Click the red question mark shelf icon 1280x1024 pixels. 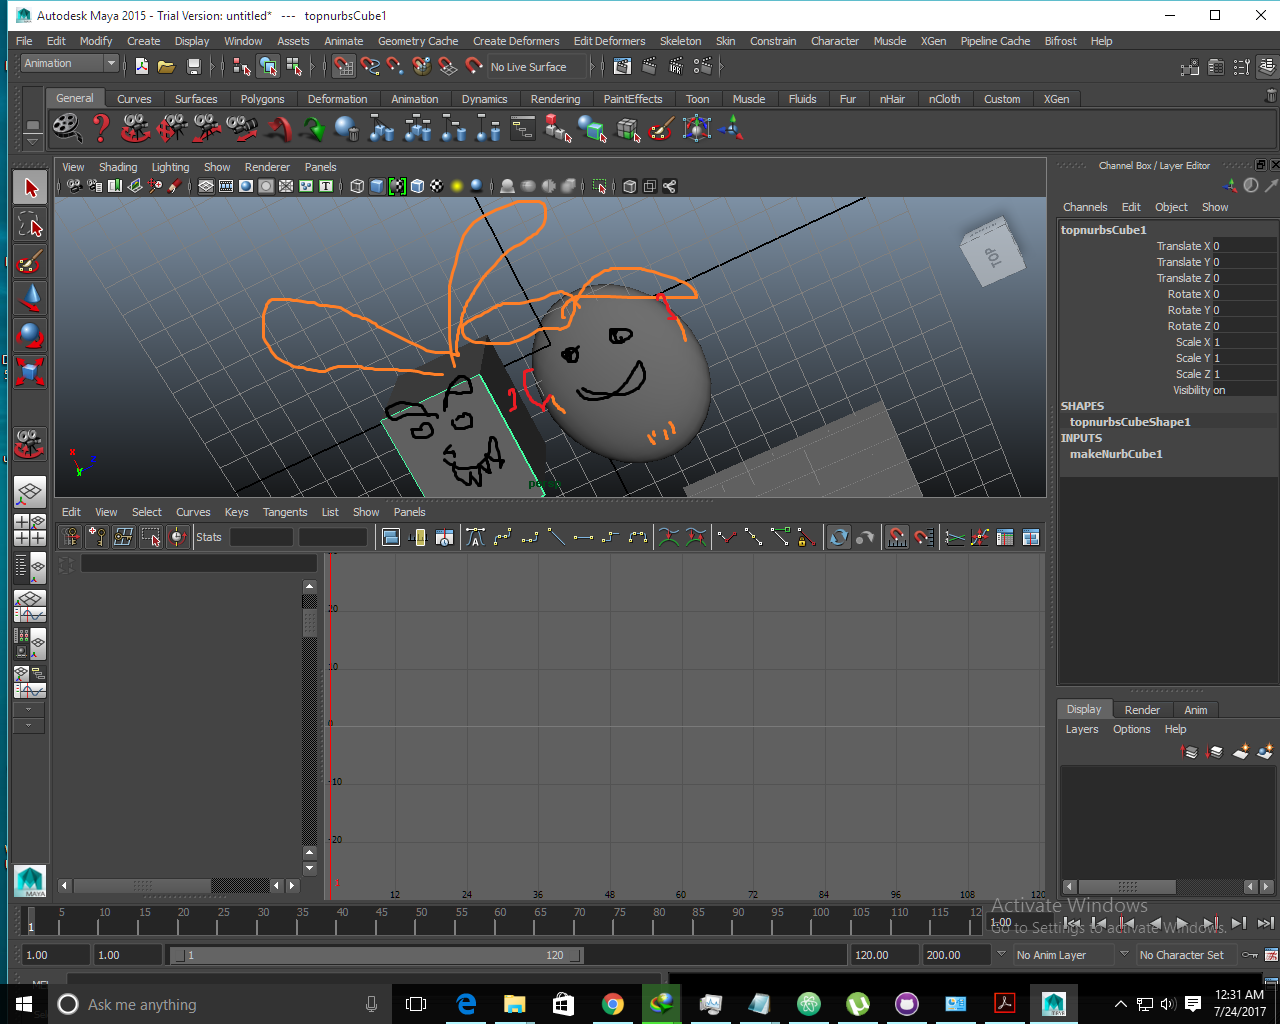pos(101,128)
